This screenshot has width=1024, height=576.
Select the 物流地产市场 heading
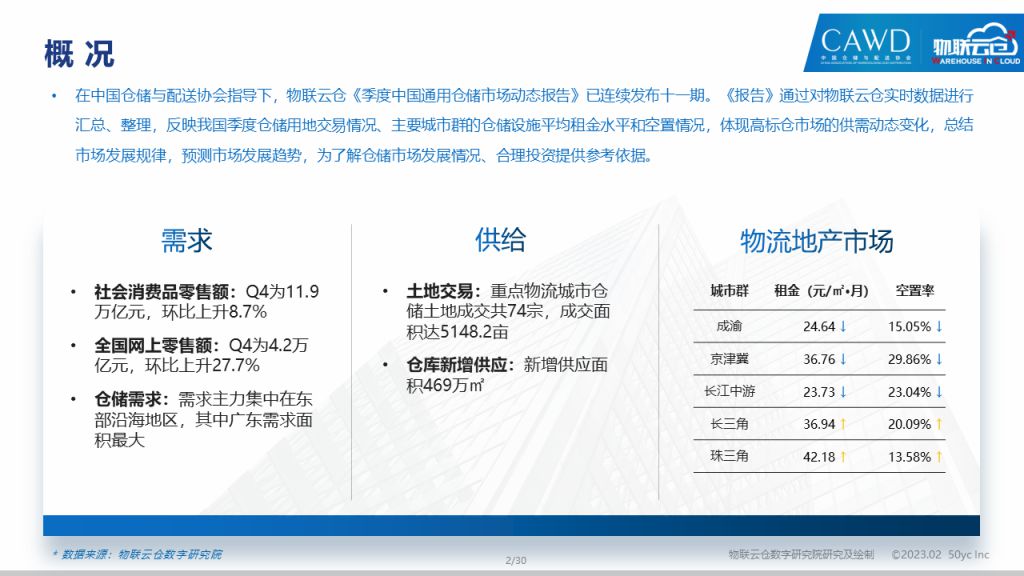point(816,241)
